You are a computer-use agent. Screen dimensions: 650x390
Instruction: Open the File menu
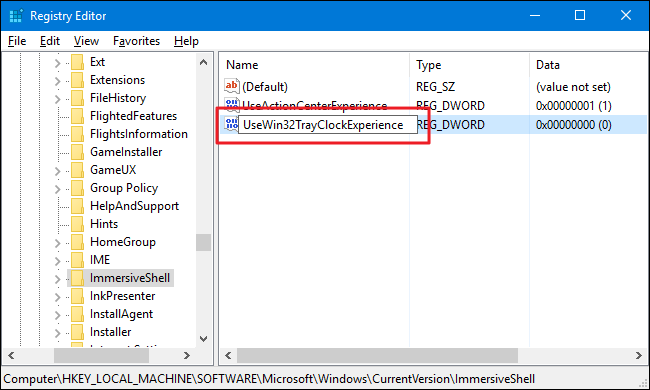(x=17, y=41)
